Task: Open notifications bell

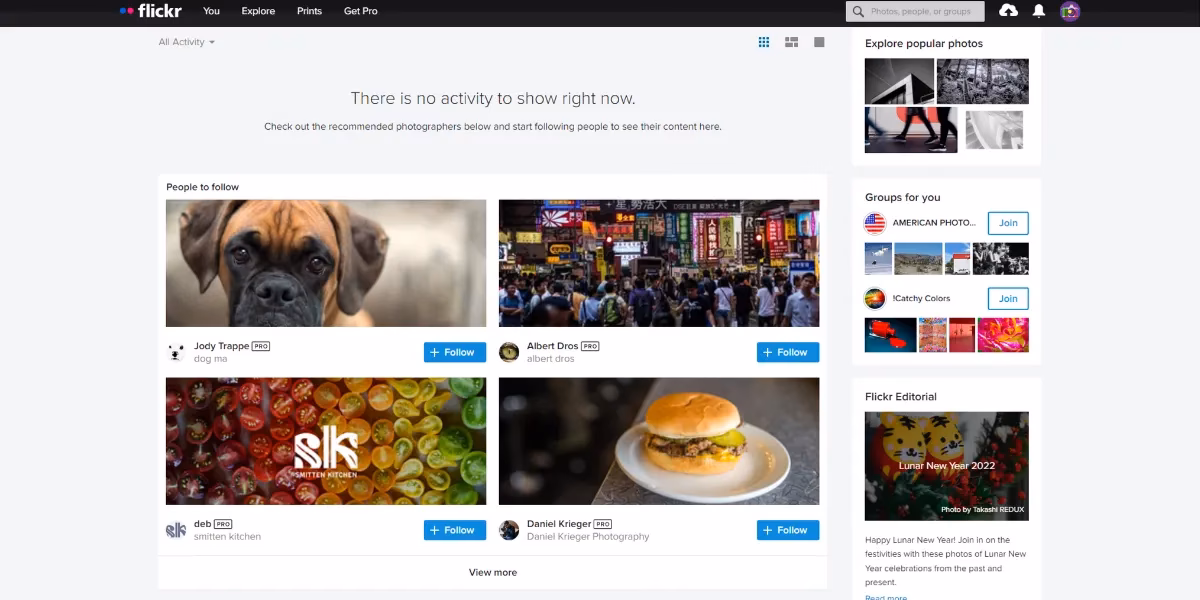Action: coord(1038,11)
